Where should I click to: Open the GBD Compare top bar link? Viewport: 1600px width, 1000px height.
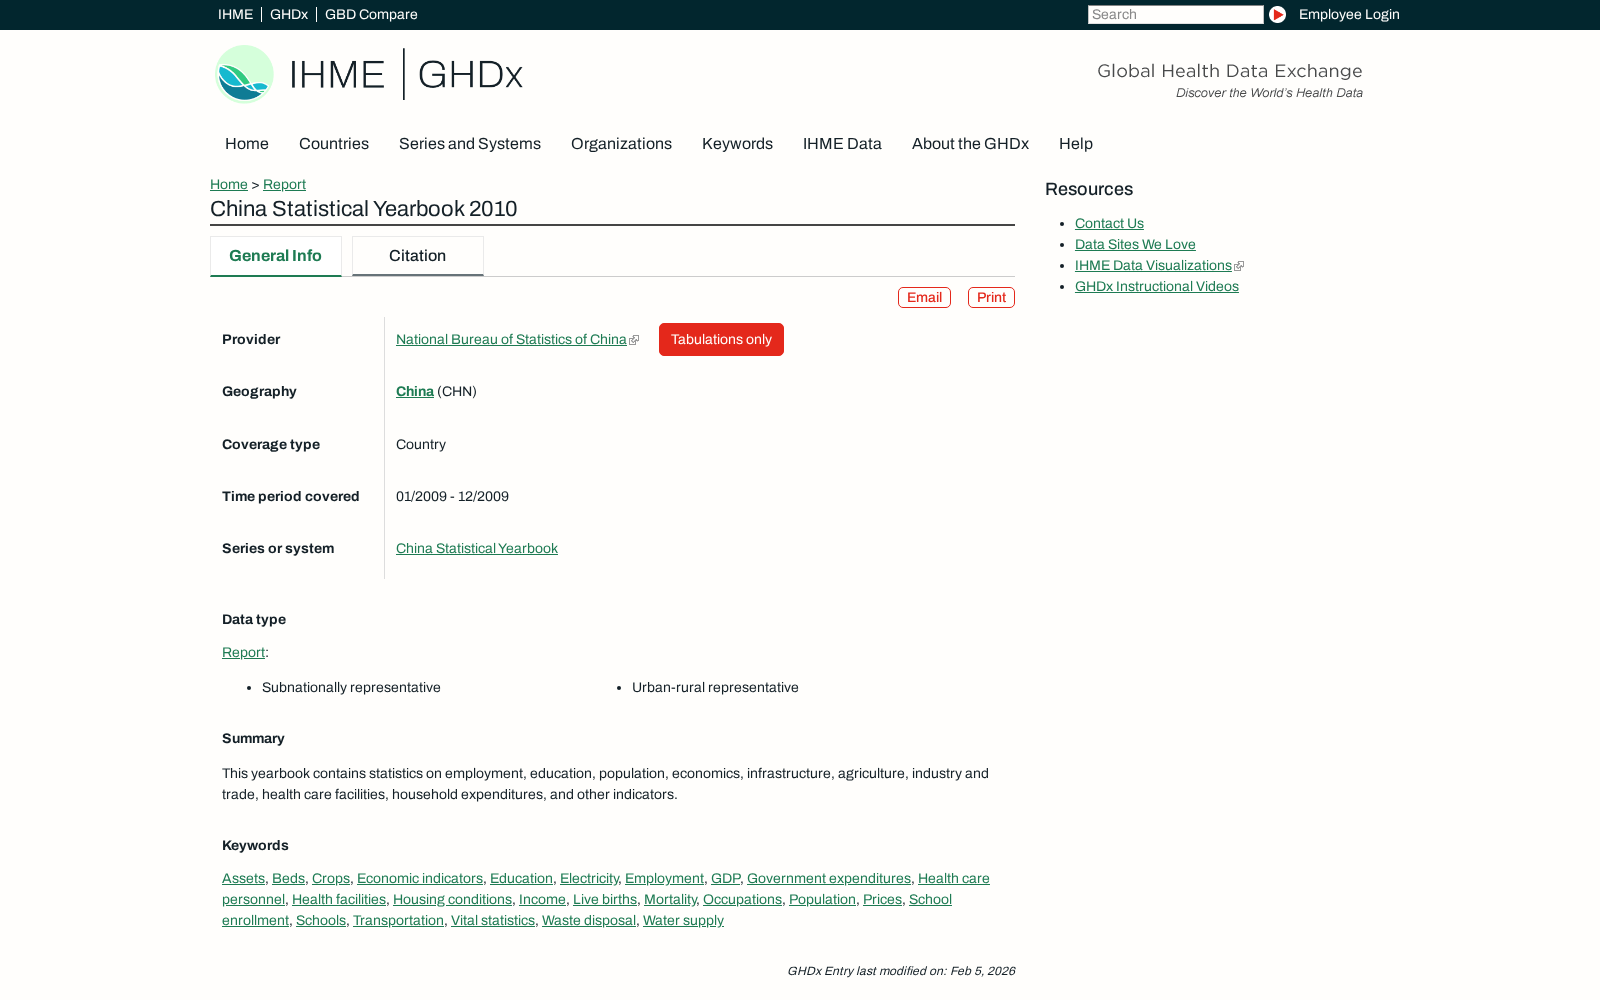pos(371,14)
